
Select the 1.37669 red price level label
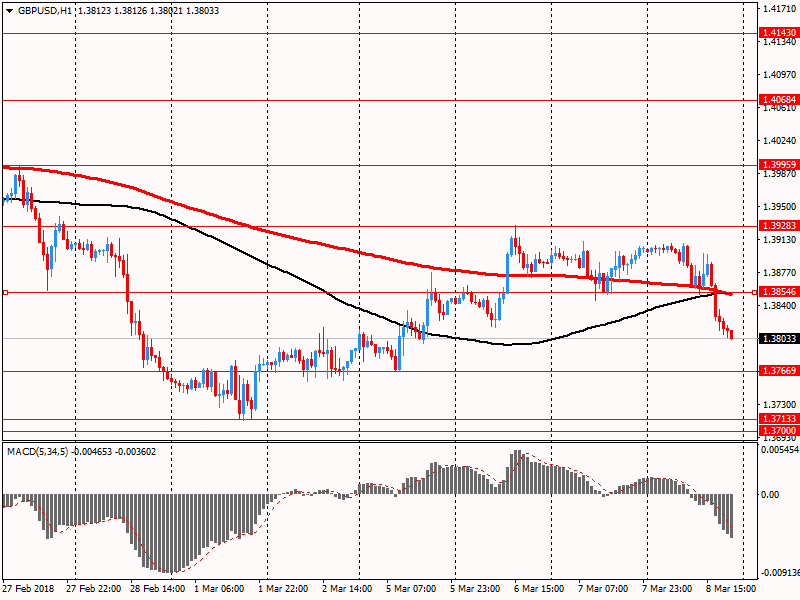(779, 371)
